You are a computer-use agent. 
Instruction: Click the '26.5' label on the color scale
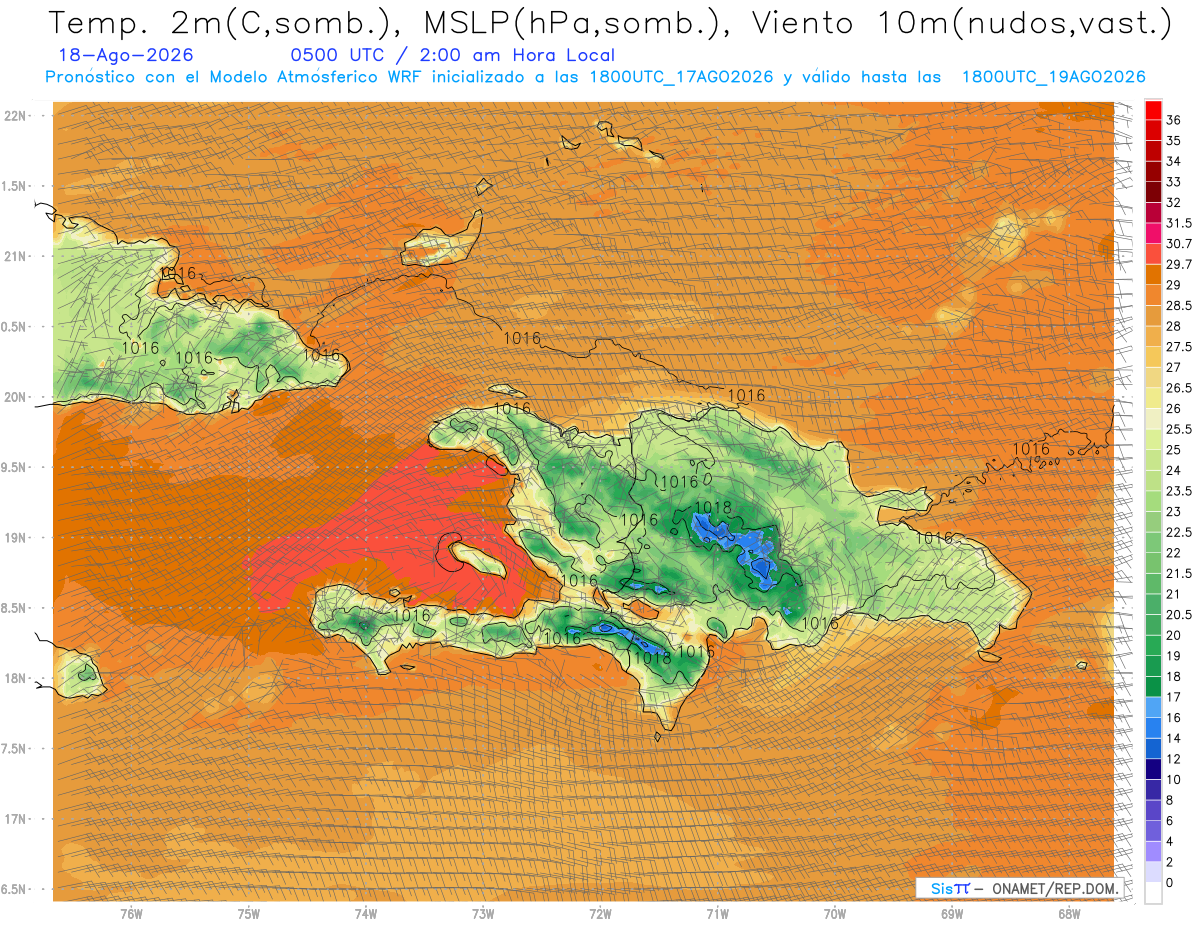(x=1179, y=388)
